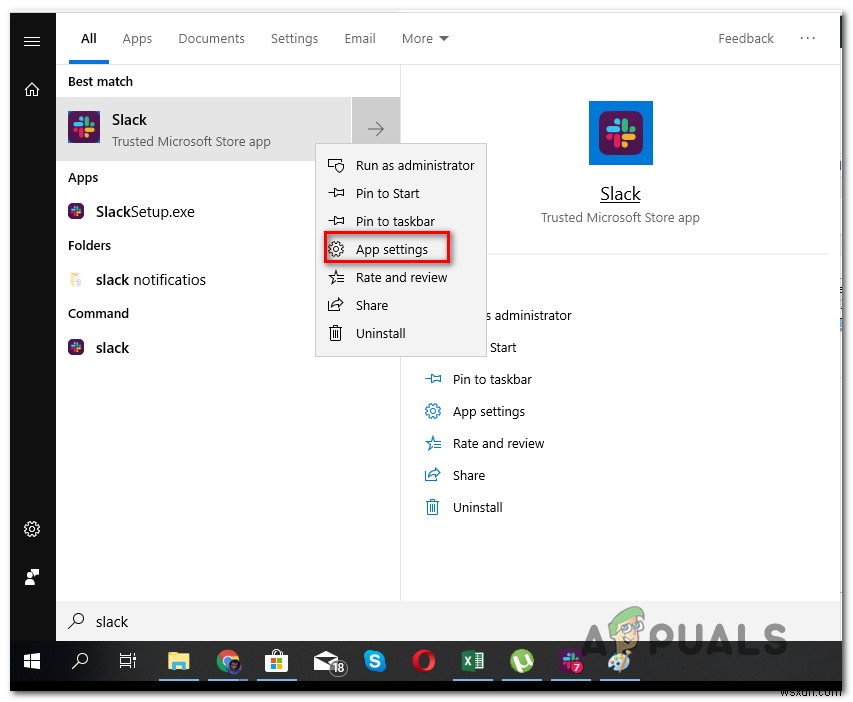
Task: Open Skype from the taskbar
Action: click(x=375, y=661)
